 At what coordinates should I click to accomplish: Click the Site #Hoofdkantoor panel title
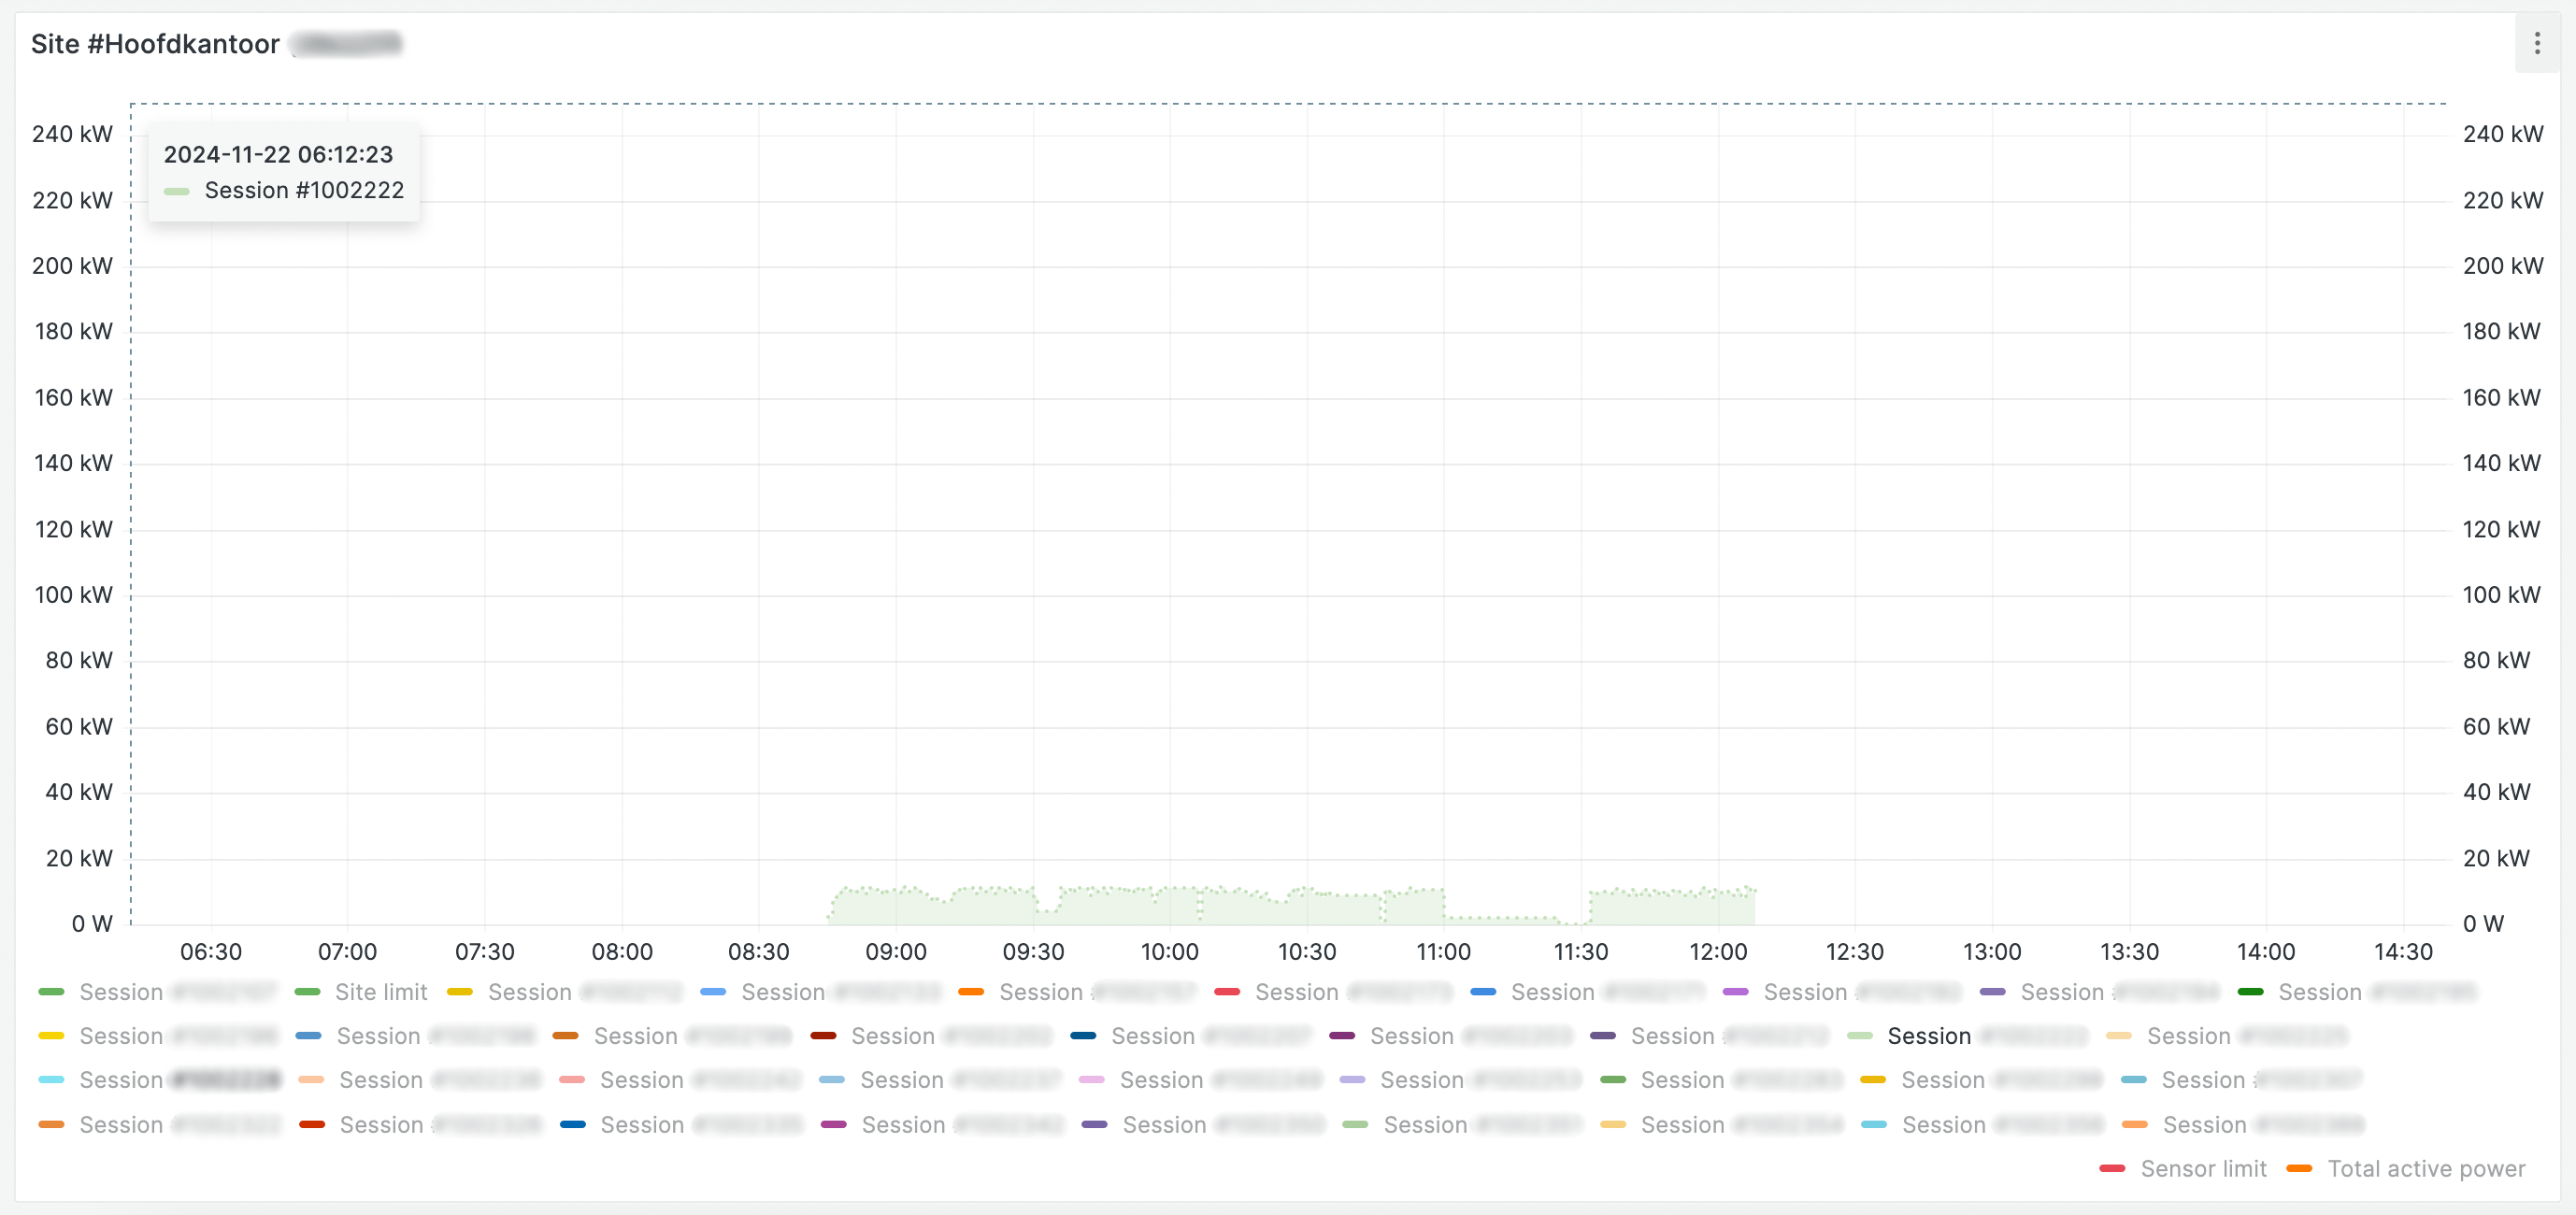[x=155, y=44]
